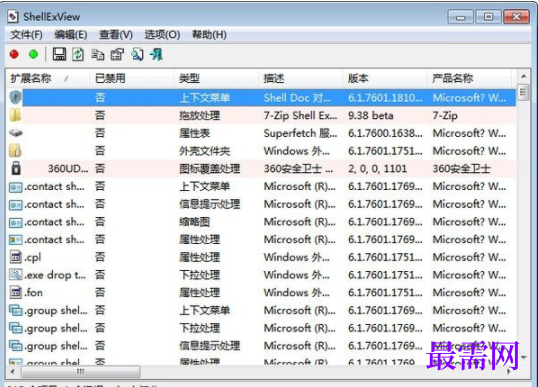Click the icon of the .exe drop target row
Viewport: 538px width, 387px height.
coord(16,274)
